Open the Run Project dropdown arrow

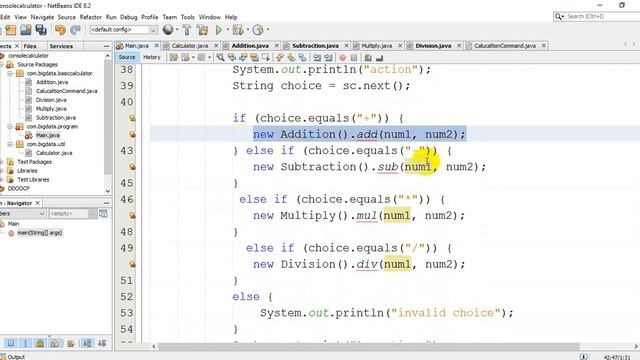[227, 30]
